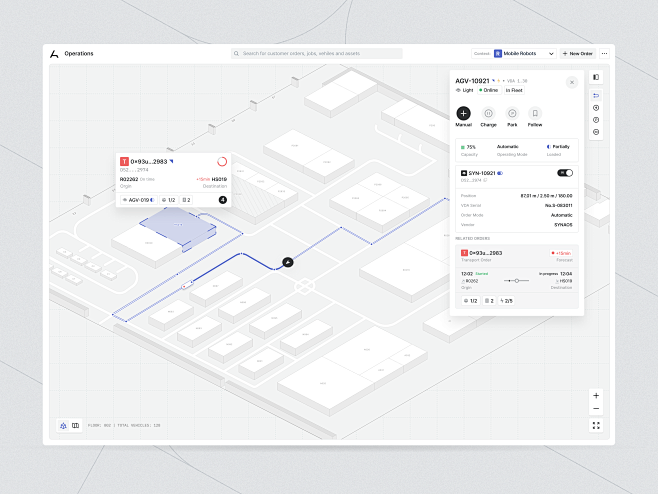Viewport: 658px width, 494px height.
Task: Enter fullscreen map view
Action: [x=596, y=425]
